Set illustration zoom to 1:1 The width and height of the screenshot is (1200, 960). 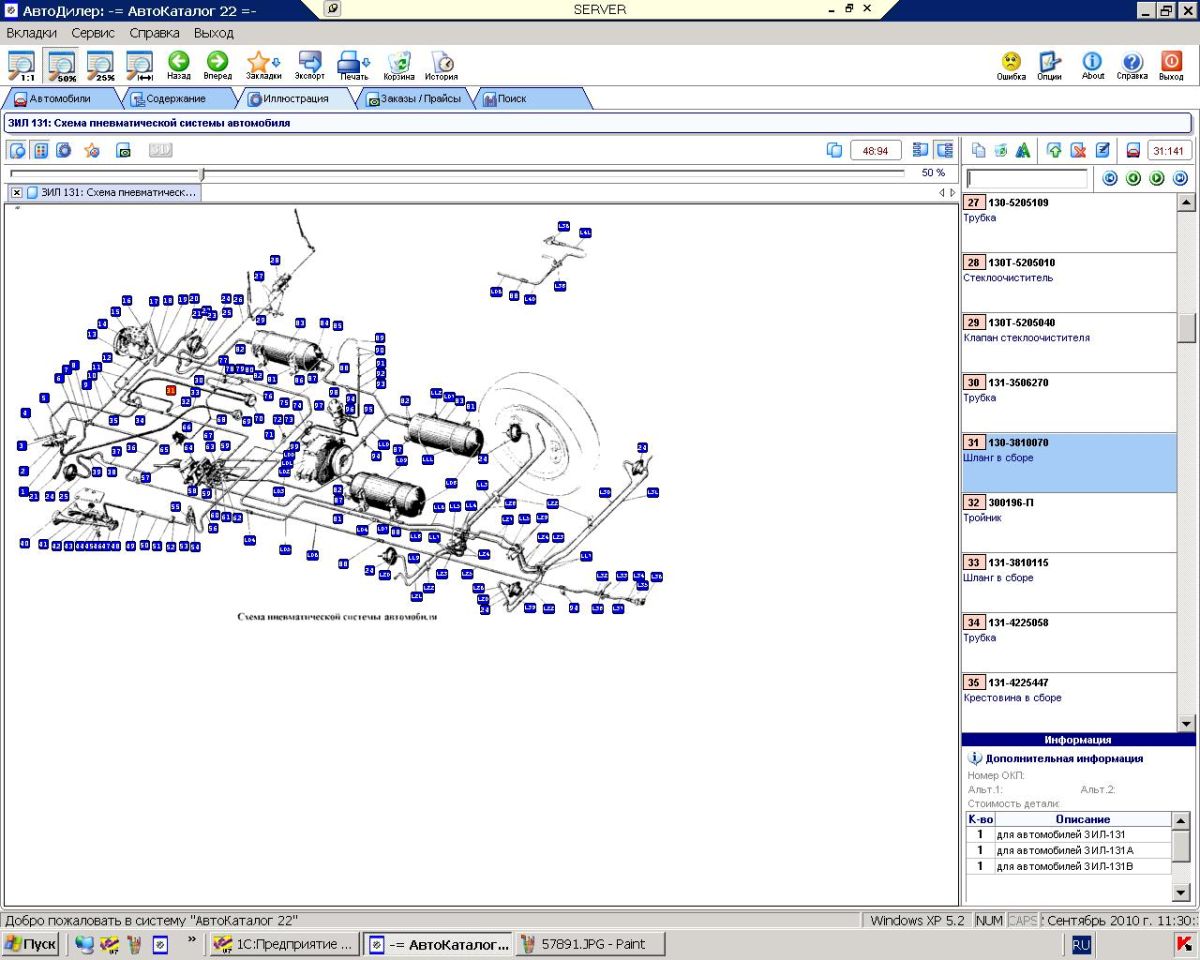coord(21,65)
